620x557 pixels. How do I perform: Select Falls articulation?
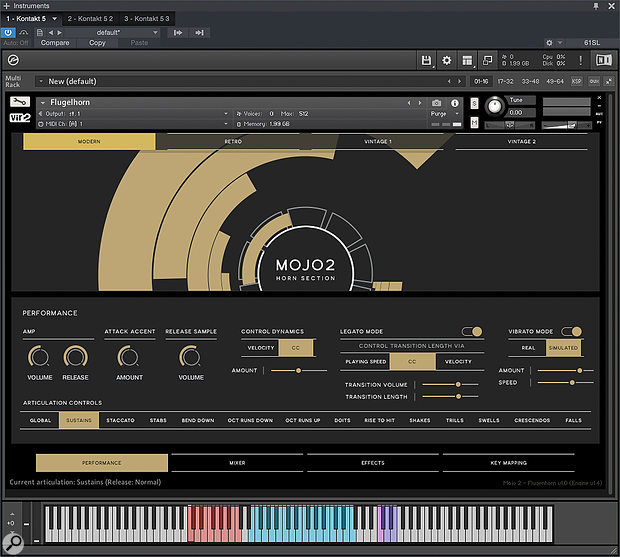coord(573,420)
